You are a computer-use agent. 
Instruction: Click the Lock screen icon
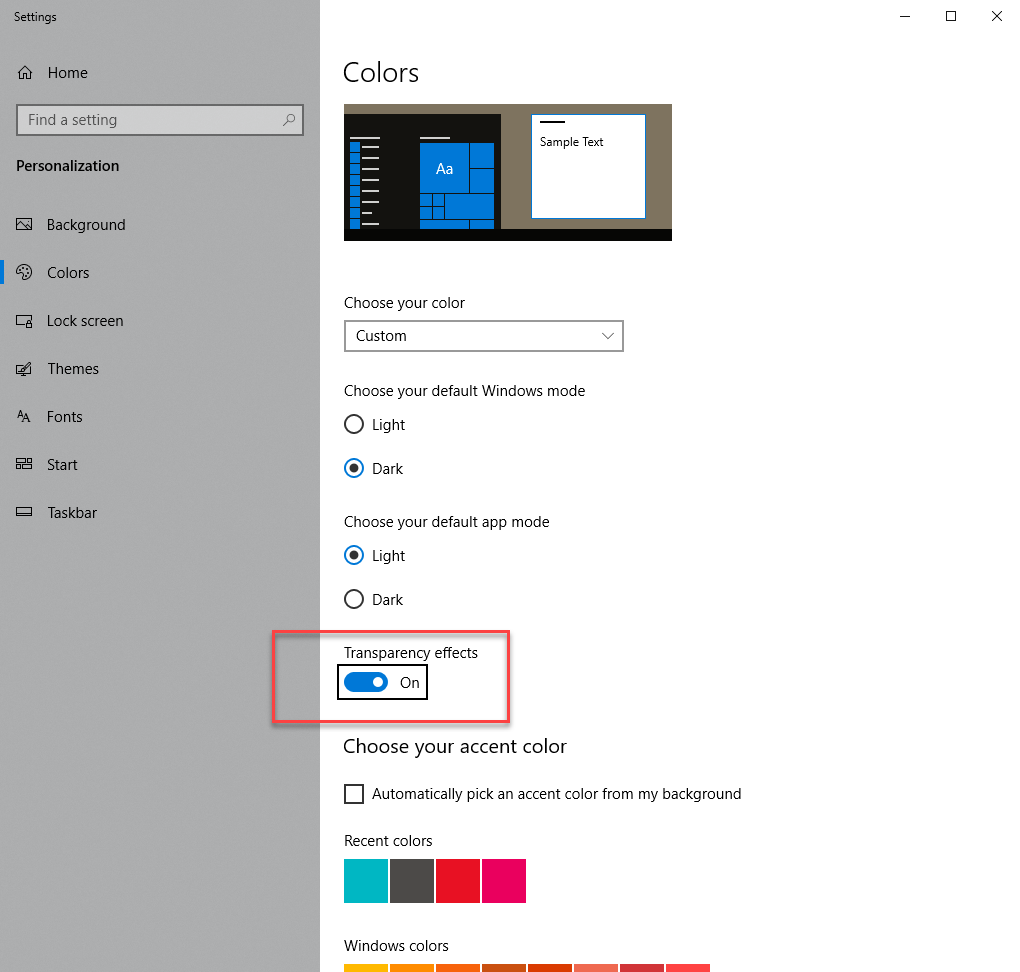[25, 321]
